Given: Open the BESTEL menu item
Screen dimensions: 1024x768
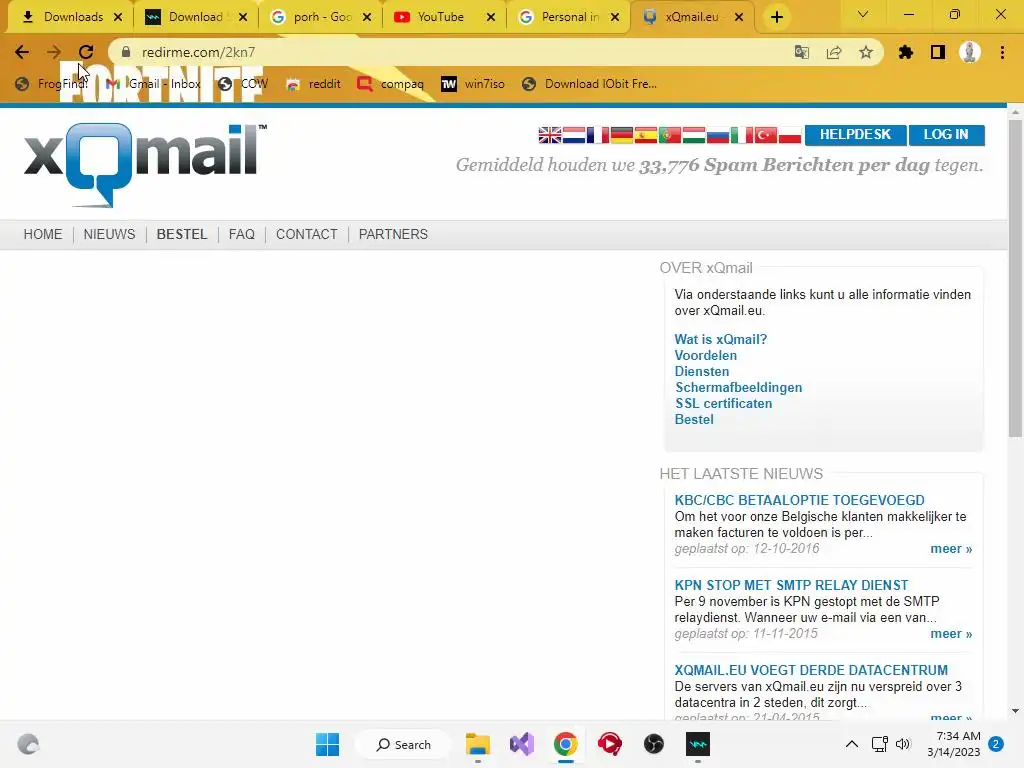Looking at the screenshot, I should click(x=182, y=234).
